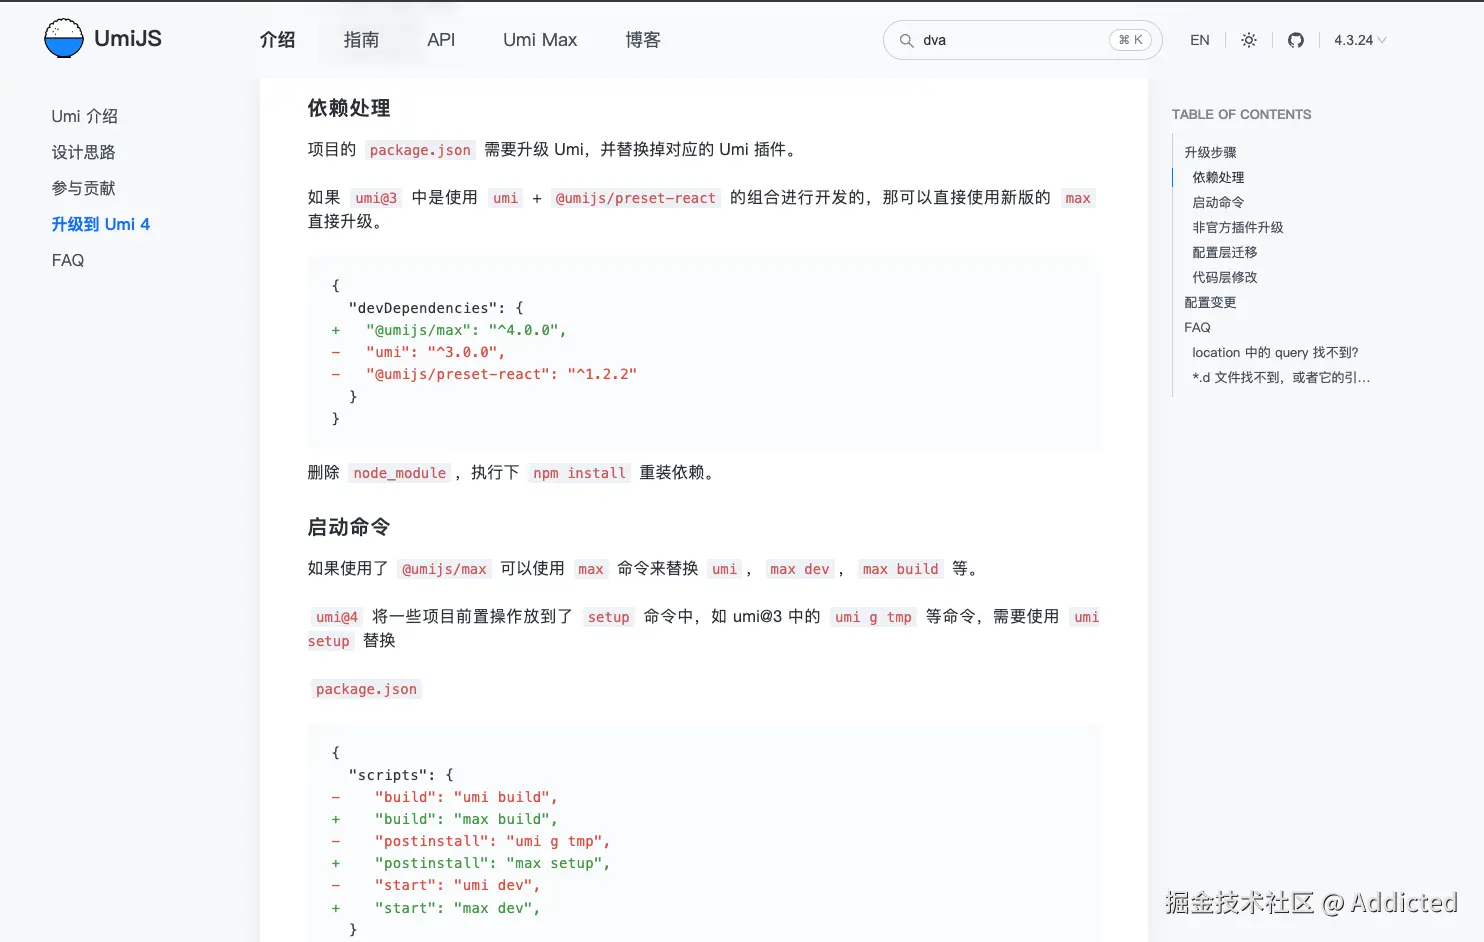The height and width of the screenshot is (942, 1484).
Task: Jump to *.d 文件找不到 contents entry
Action: tap(1281, 377)
